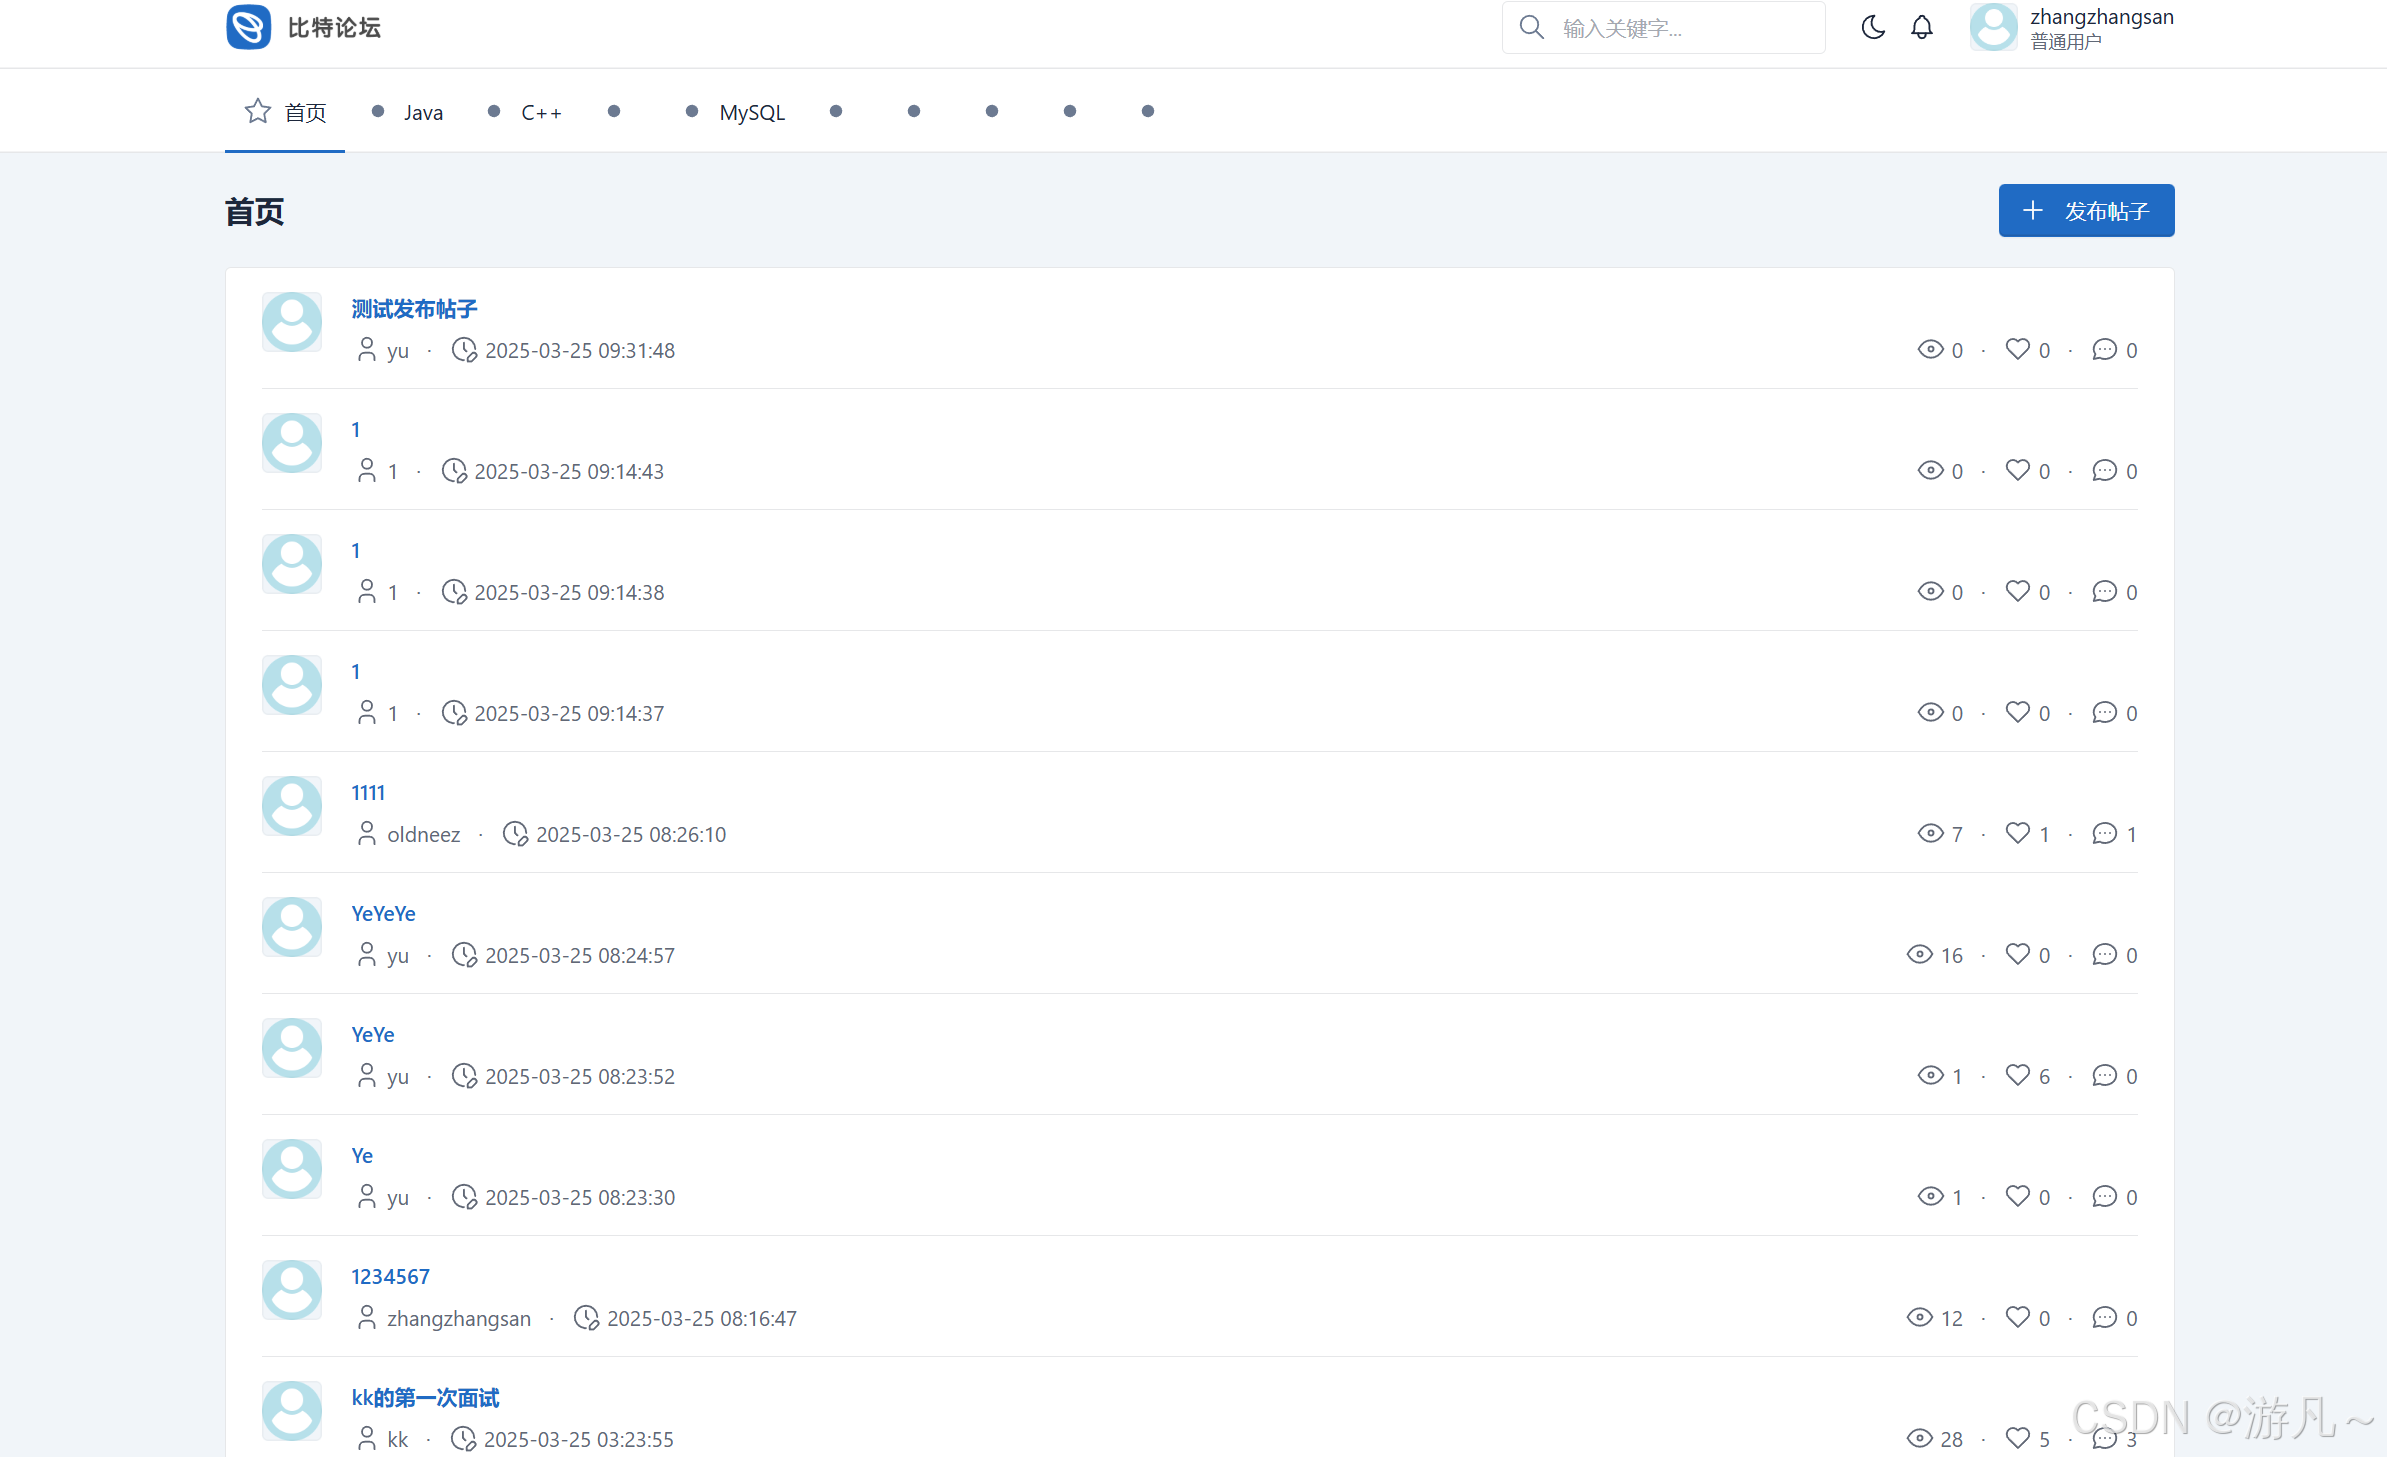
Task: Click the star icon beside 首页 tab
Action: point(258,111)
